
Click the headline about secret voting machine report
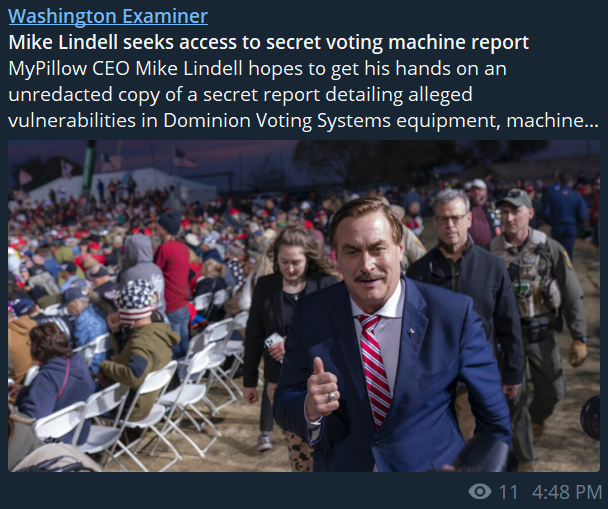pos(268,42)
